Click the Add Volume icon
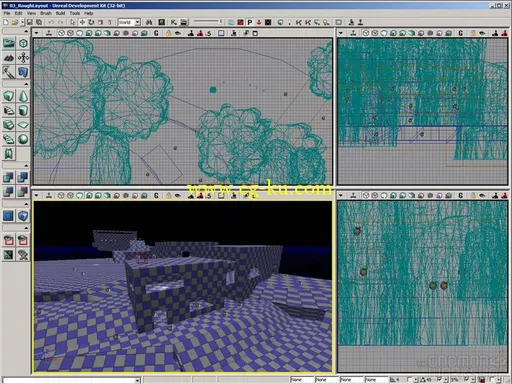 tap(23, 216)
